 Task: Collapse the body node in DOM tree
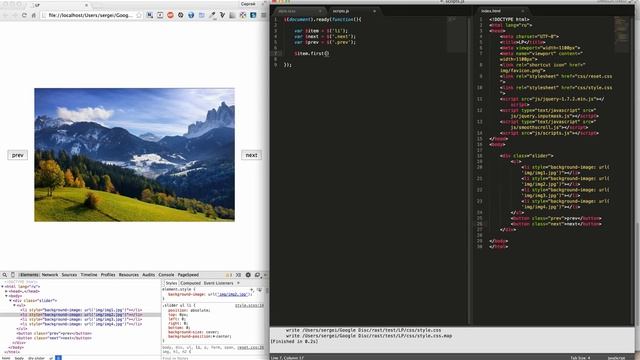tap(7, 296)
